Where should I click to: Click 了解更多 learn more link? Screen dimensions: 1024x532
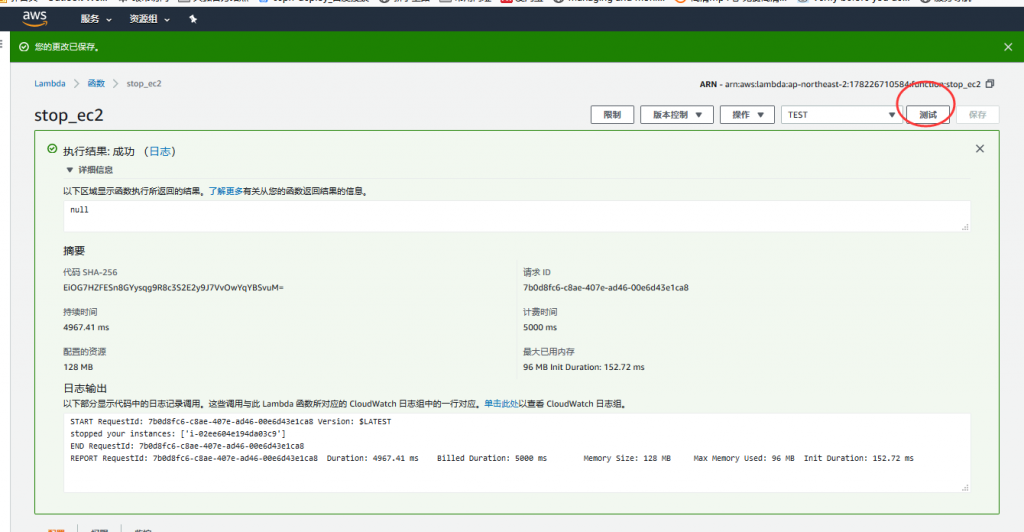click(x=225, y=190)
